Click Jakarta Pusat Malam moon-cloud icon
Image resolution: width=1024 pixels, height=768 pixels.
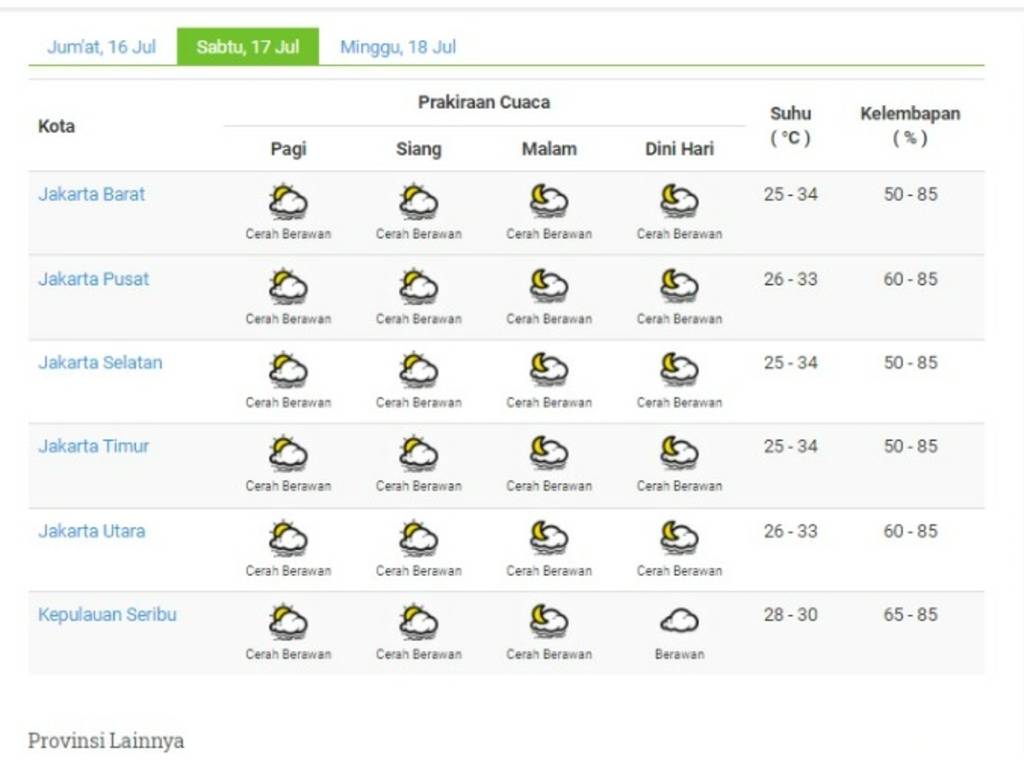pyautogui.click(x=549, y=286)
